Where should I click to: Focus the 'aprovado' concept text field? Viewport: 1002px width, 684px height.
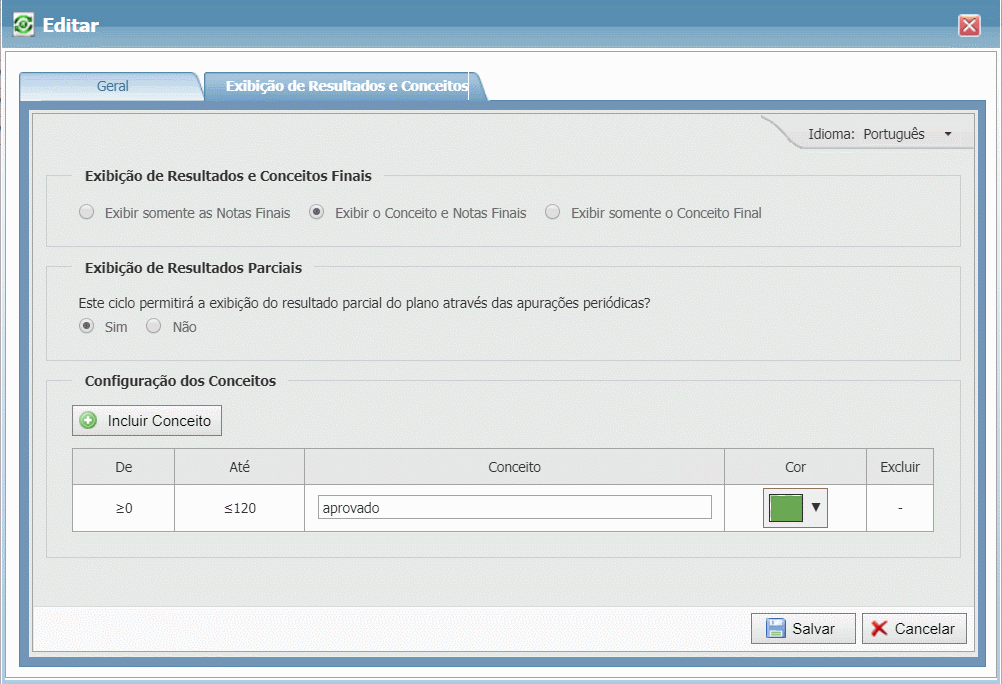[514, 508]
